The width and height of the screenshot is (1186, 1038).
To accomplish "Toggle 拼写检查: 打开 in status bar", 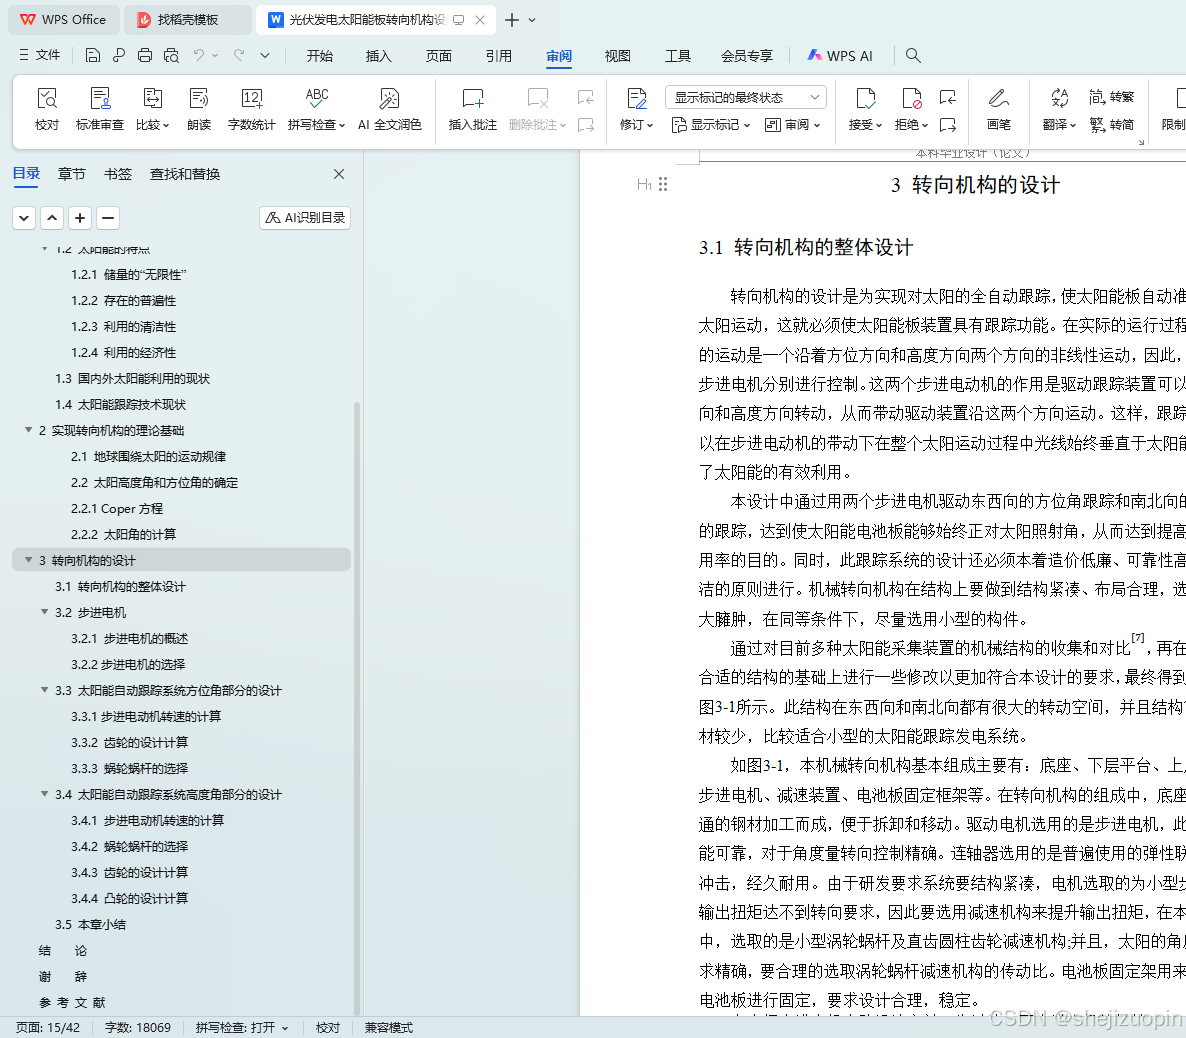I will (242, 1027).
